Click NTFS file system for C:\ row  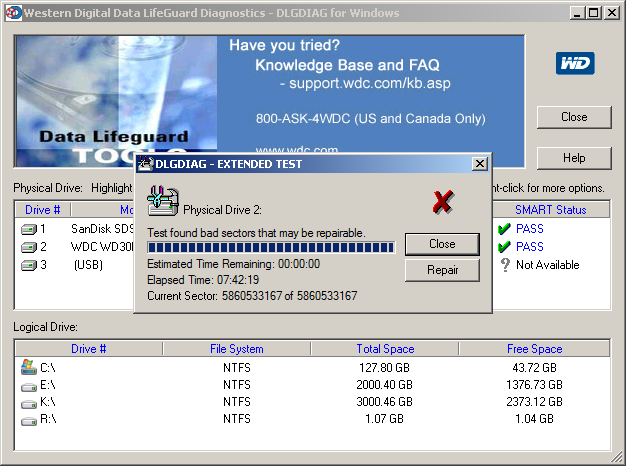(237, 367)
